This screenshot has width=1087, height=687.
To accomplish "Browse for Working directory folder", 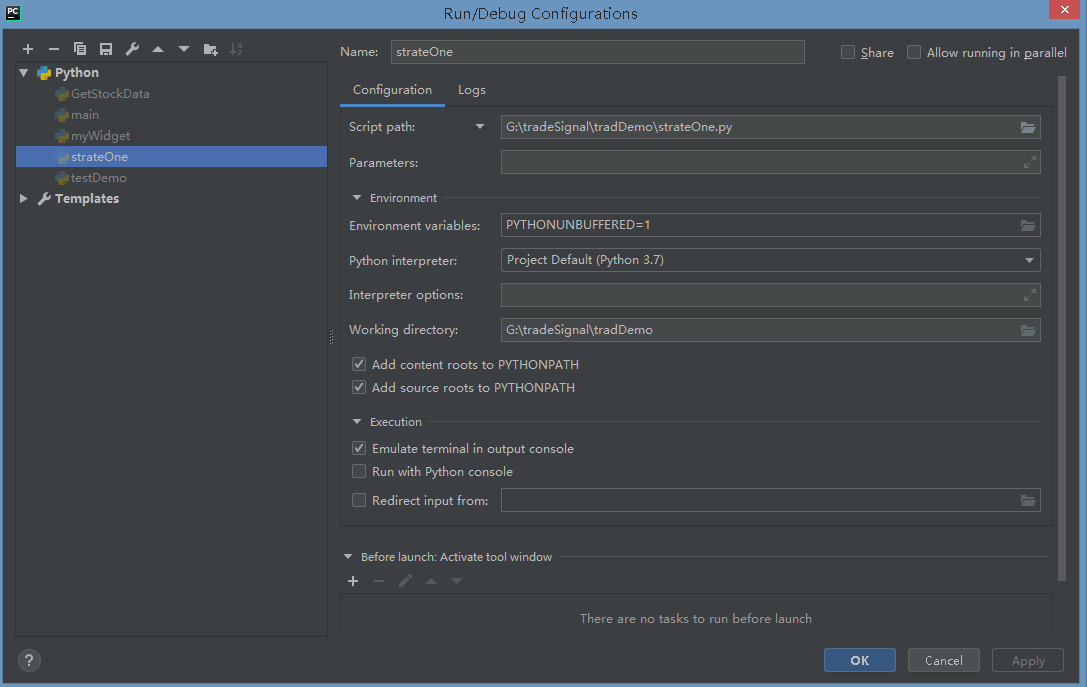I will point(1027,331).
